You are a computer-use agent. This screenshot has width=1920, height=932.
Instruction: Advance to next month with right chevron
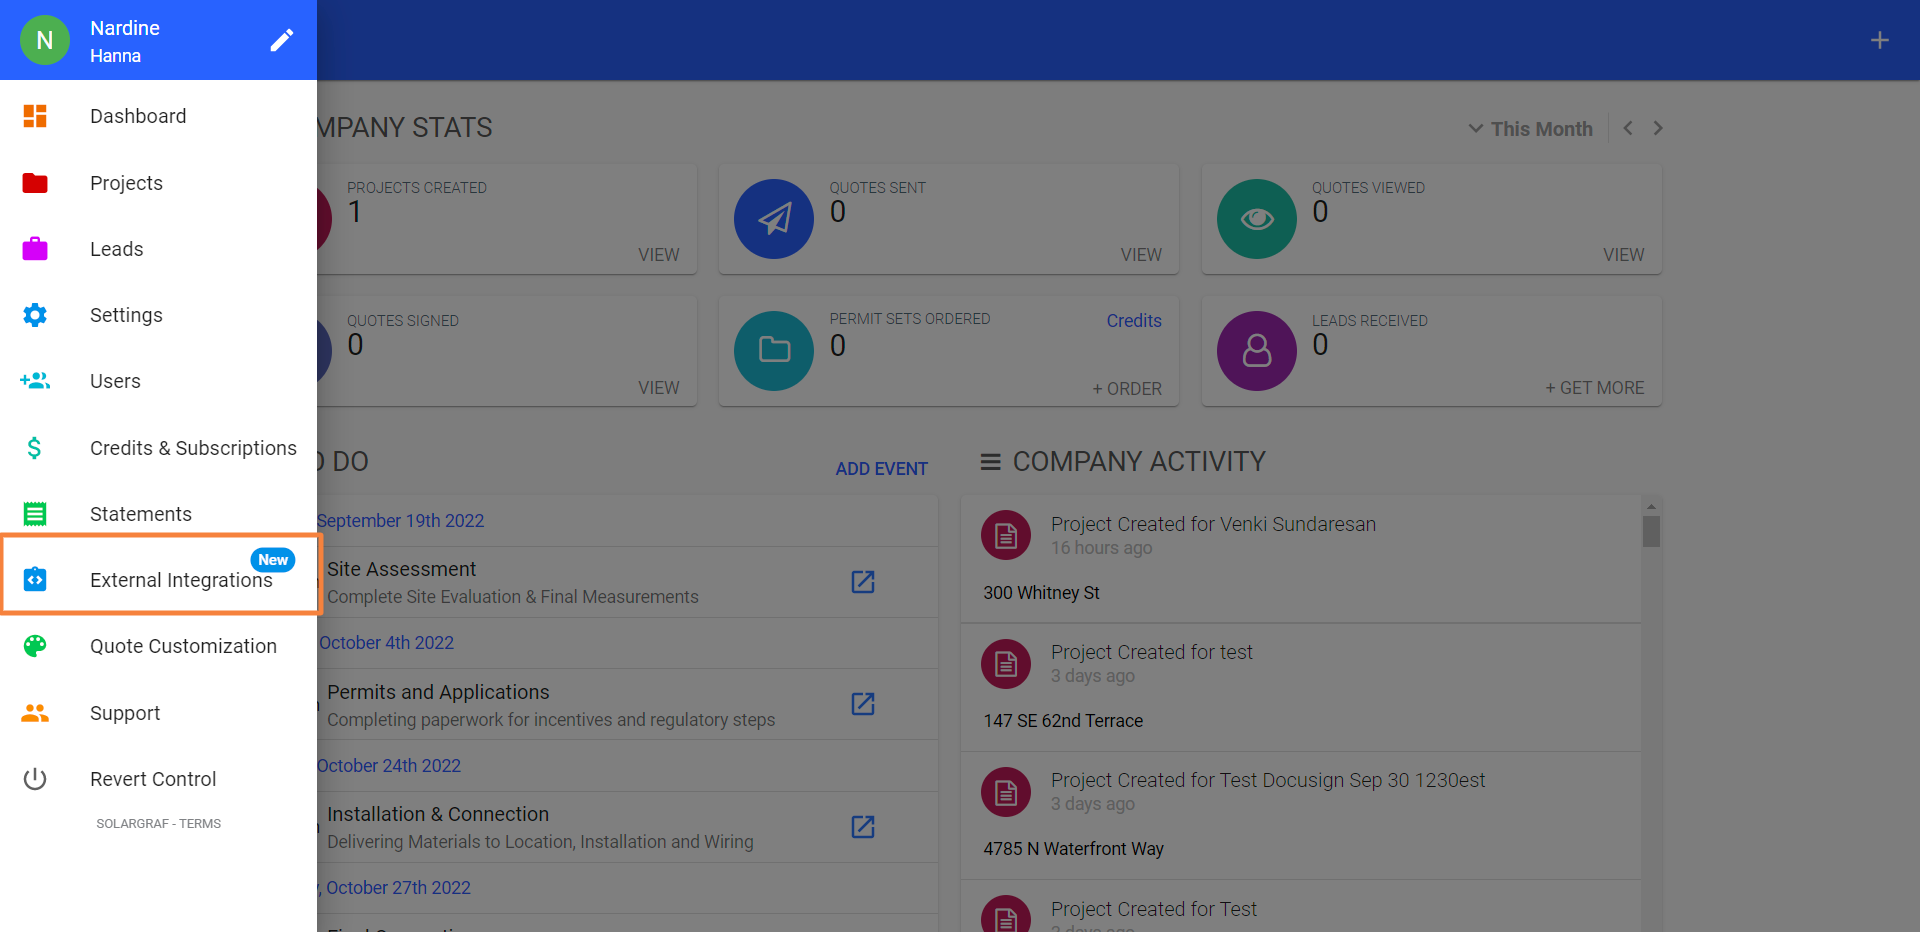point(1659,128)
